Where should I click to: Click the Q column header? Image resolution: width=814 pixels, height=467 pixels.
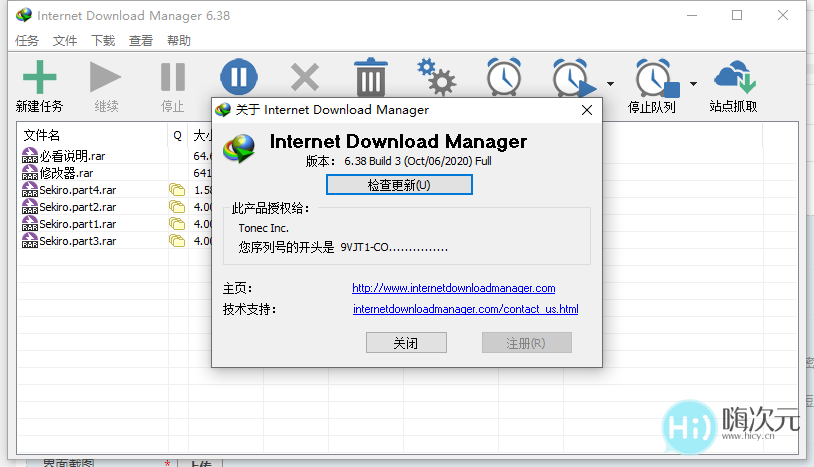pyautogui.click(x=178, y=135)
